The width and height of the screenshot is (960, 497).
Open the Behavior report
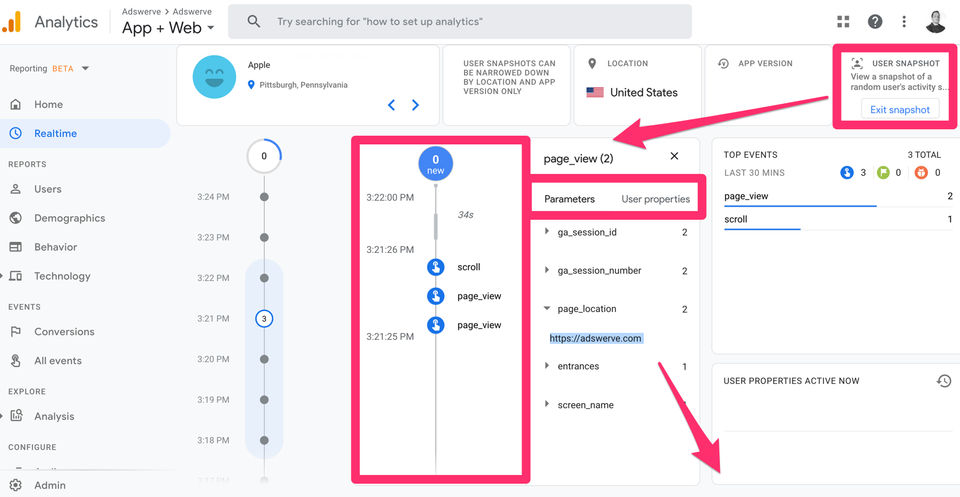(x=56, y=247)
